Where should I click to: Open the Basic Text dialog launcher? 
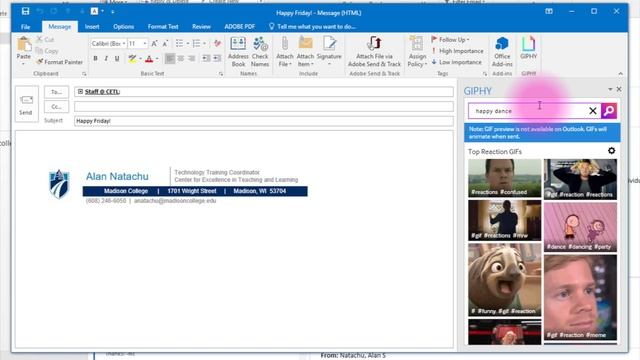pyautogui.click(x=221, y=74)
